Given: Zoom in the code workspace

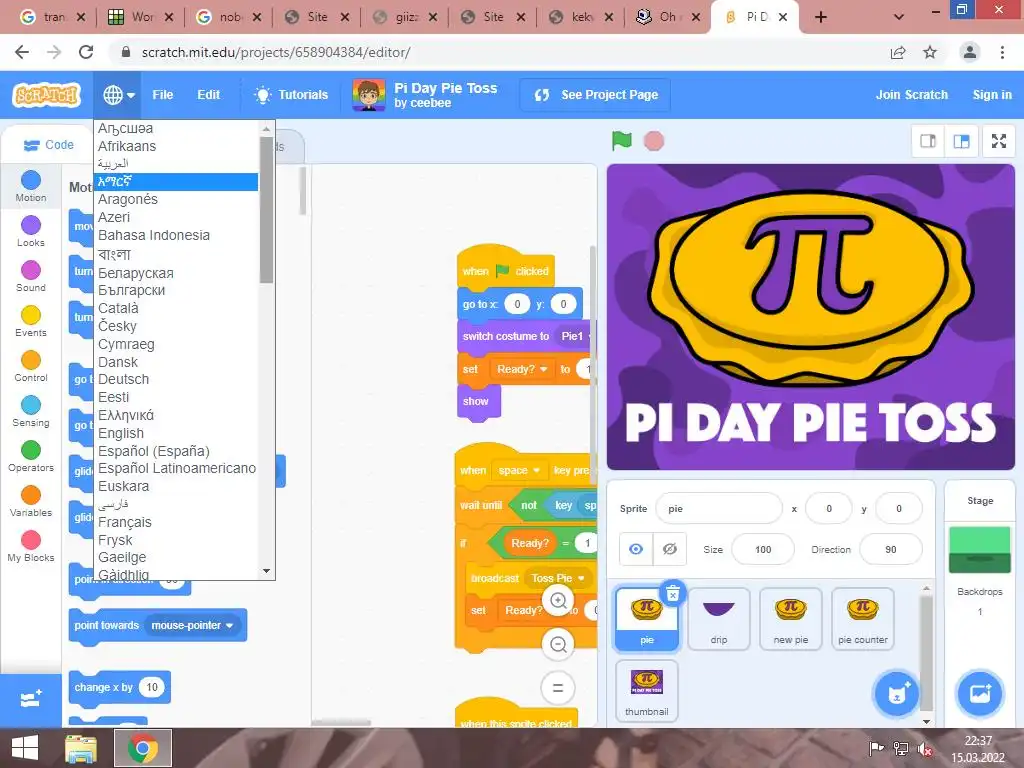Looking at the screenshot, I should [x=558, y=600].
